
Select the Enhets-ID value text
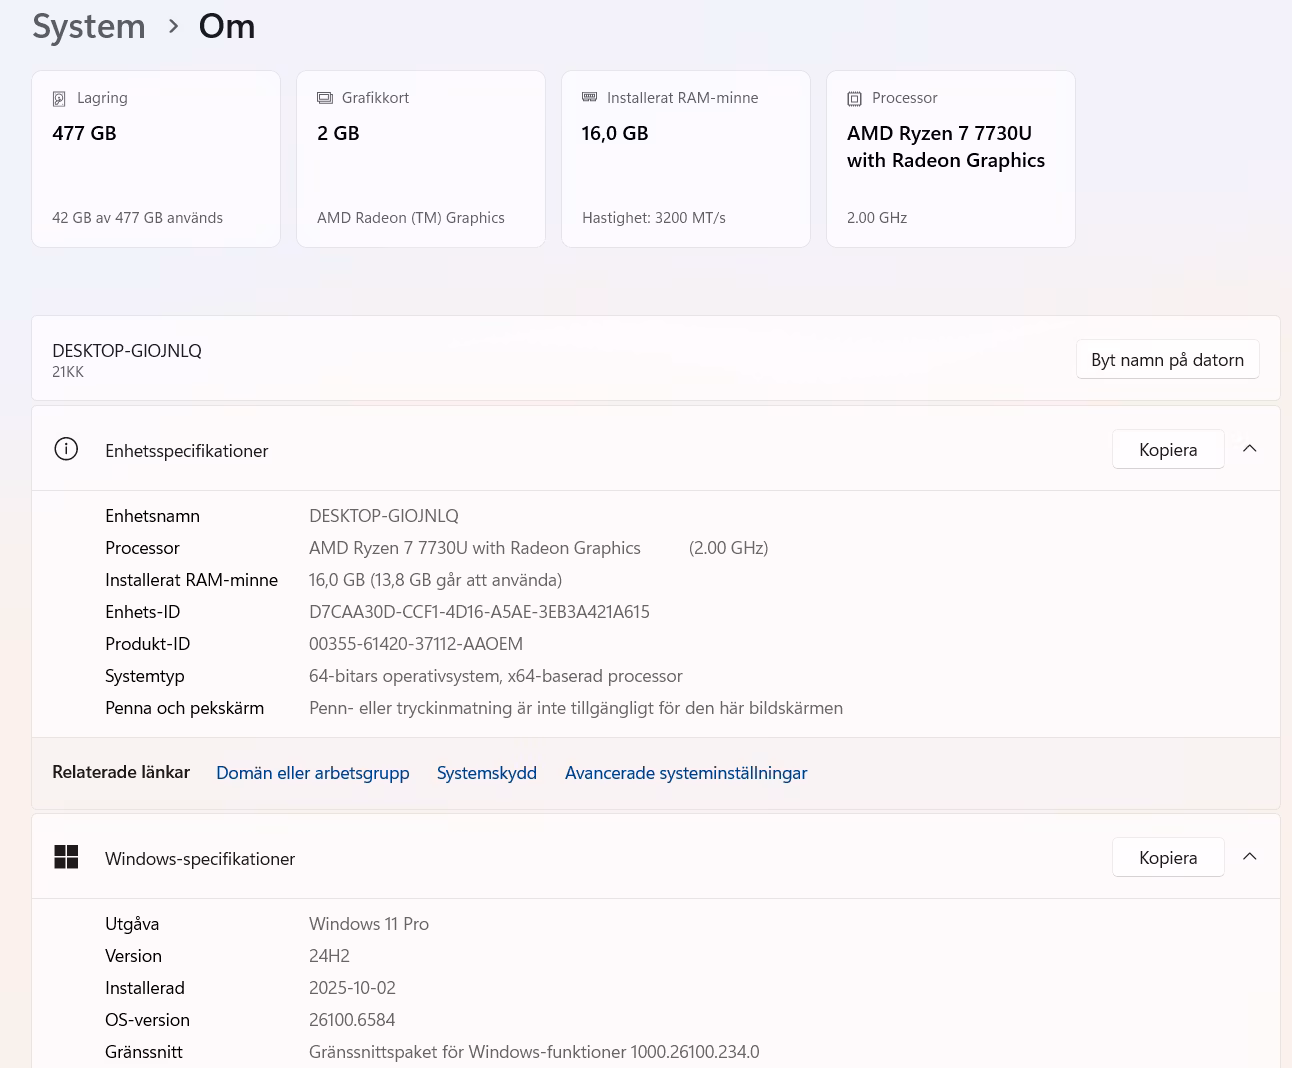pos(479,612)
